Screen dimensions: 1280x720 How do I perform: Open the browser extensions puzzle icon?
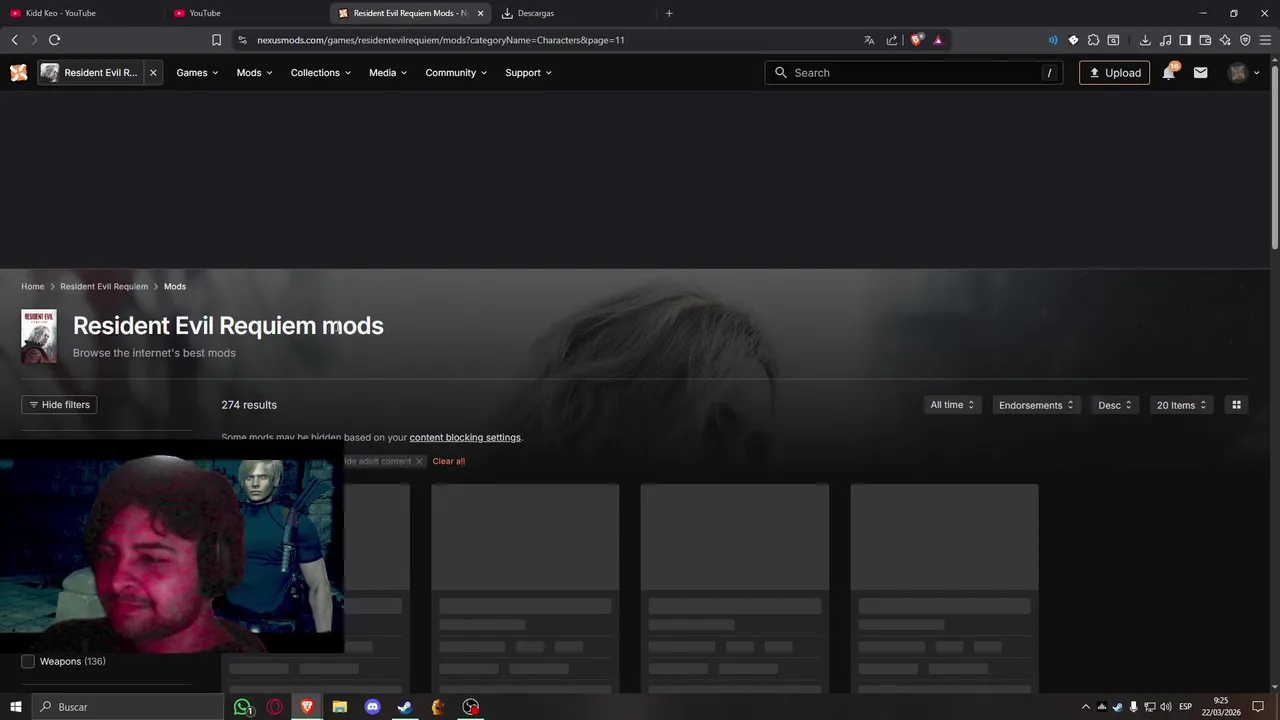pyautogui.click(x=1093, y=40)
